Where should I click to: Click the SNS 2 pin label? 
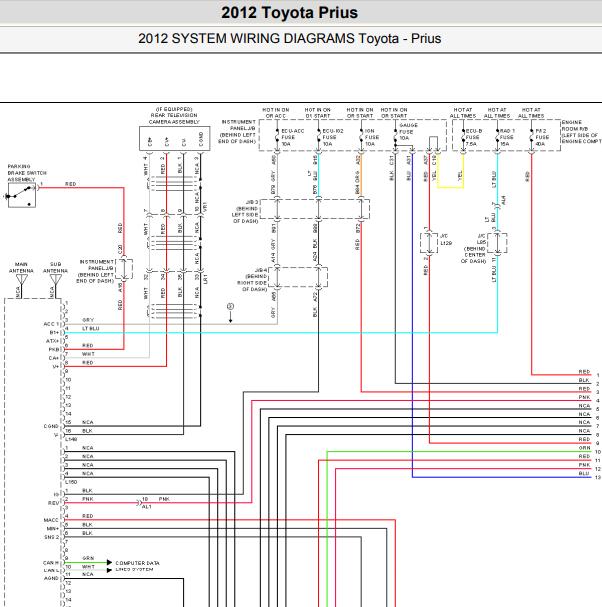[x=52, y=537]
